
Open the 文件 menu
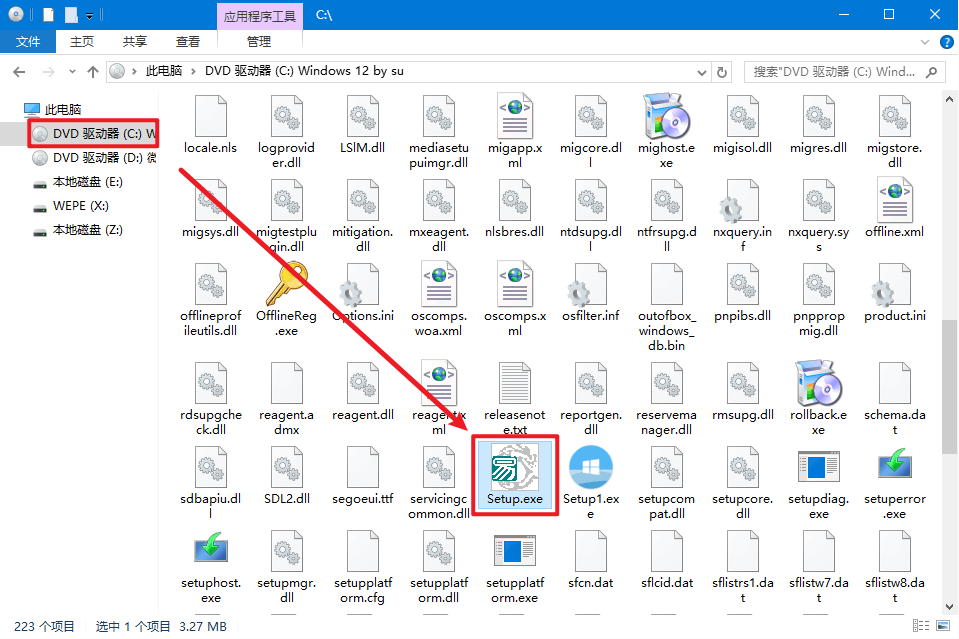(x=29, y=42)
